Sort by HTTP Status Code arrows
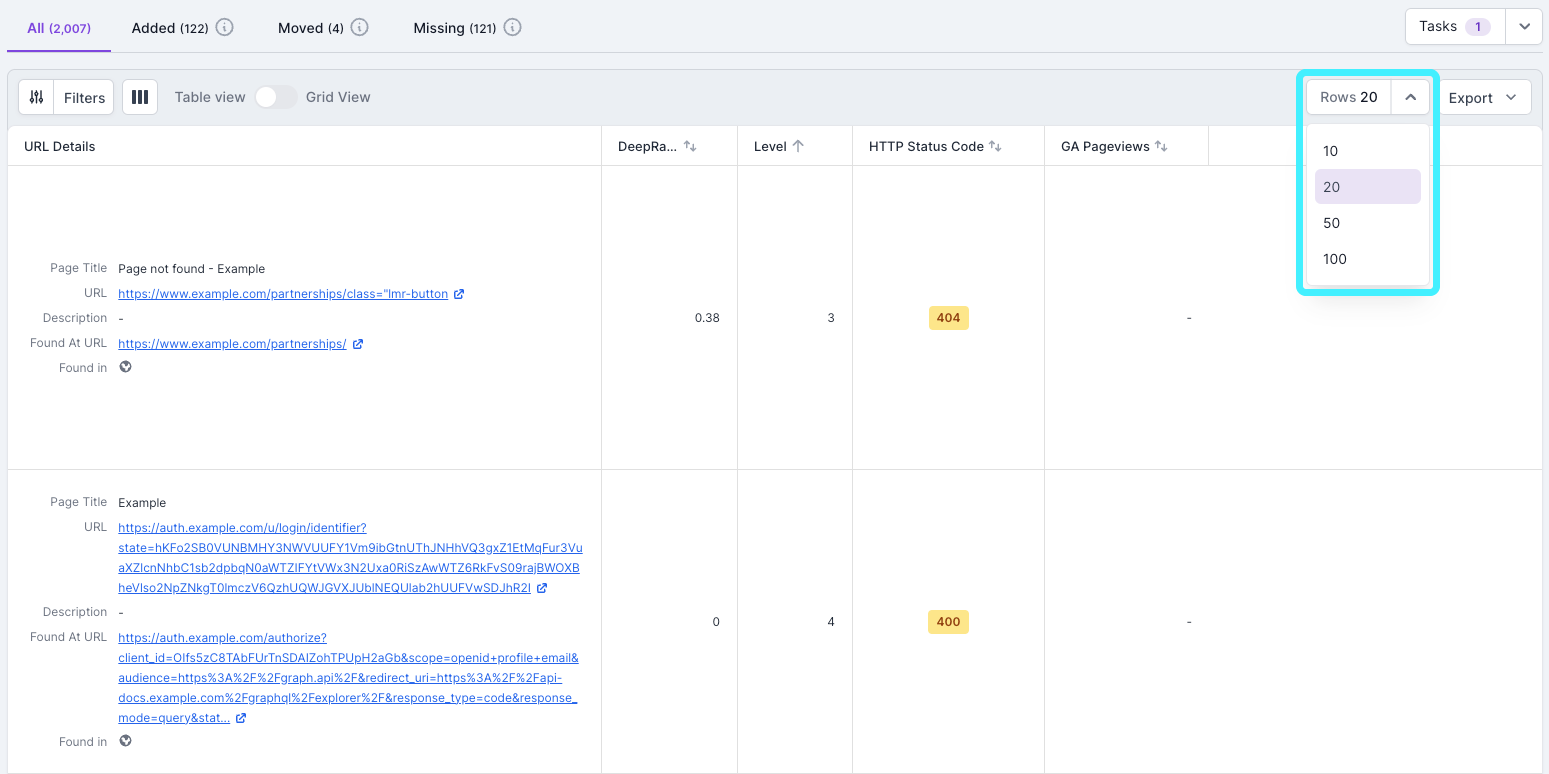Viewport: 1549px width, 774px height. tap(995, 146)
